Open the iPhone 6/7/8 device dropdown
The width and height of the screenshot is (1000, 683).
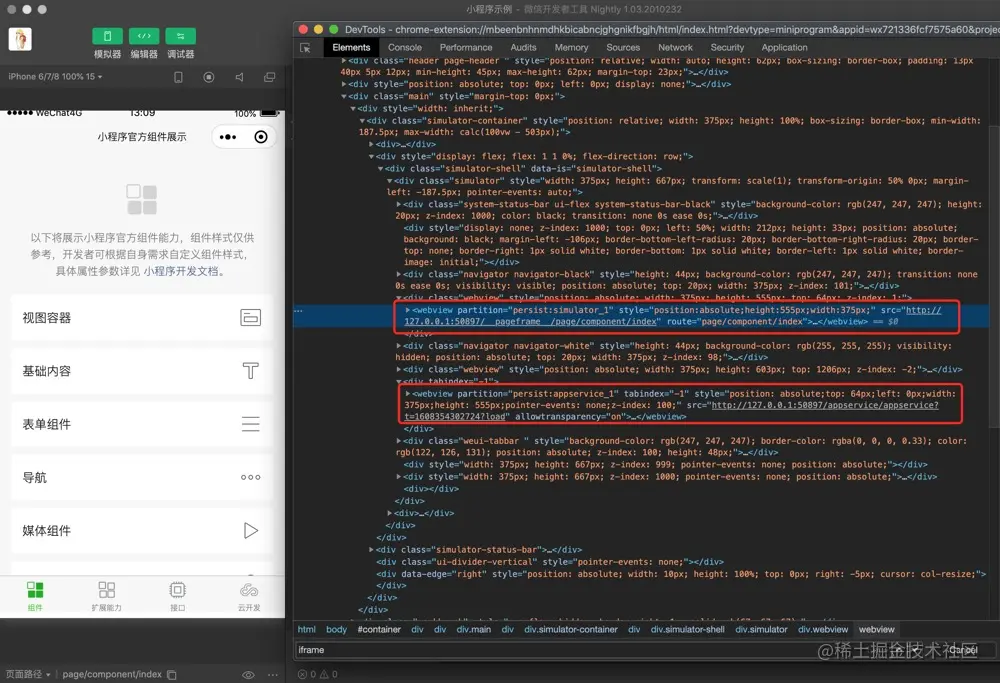coord(55,77)
